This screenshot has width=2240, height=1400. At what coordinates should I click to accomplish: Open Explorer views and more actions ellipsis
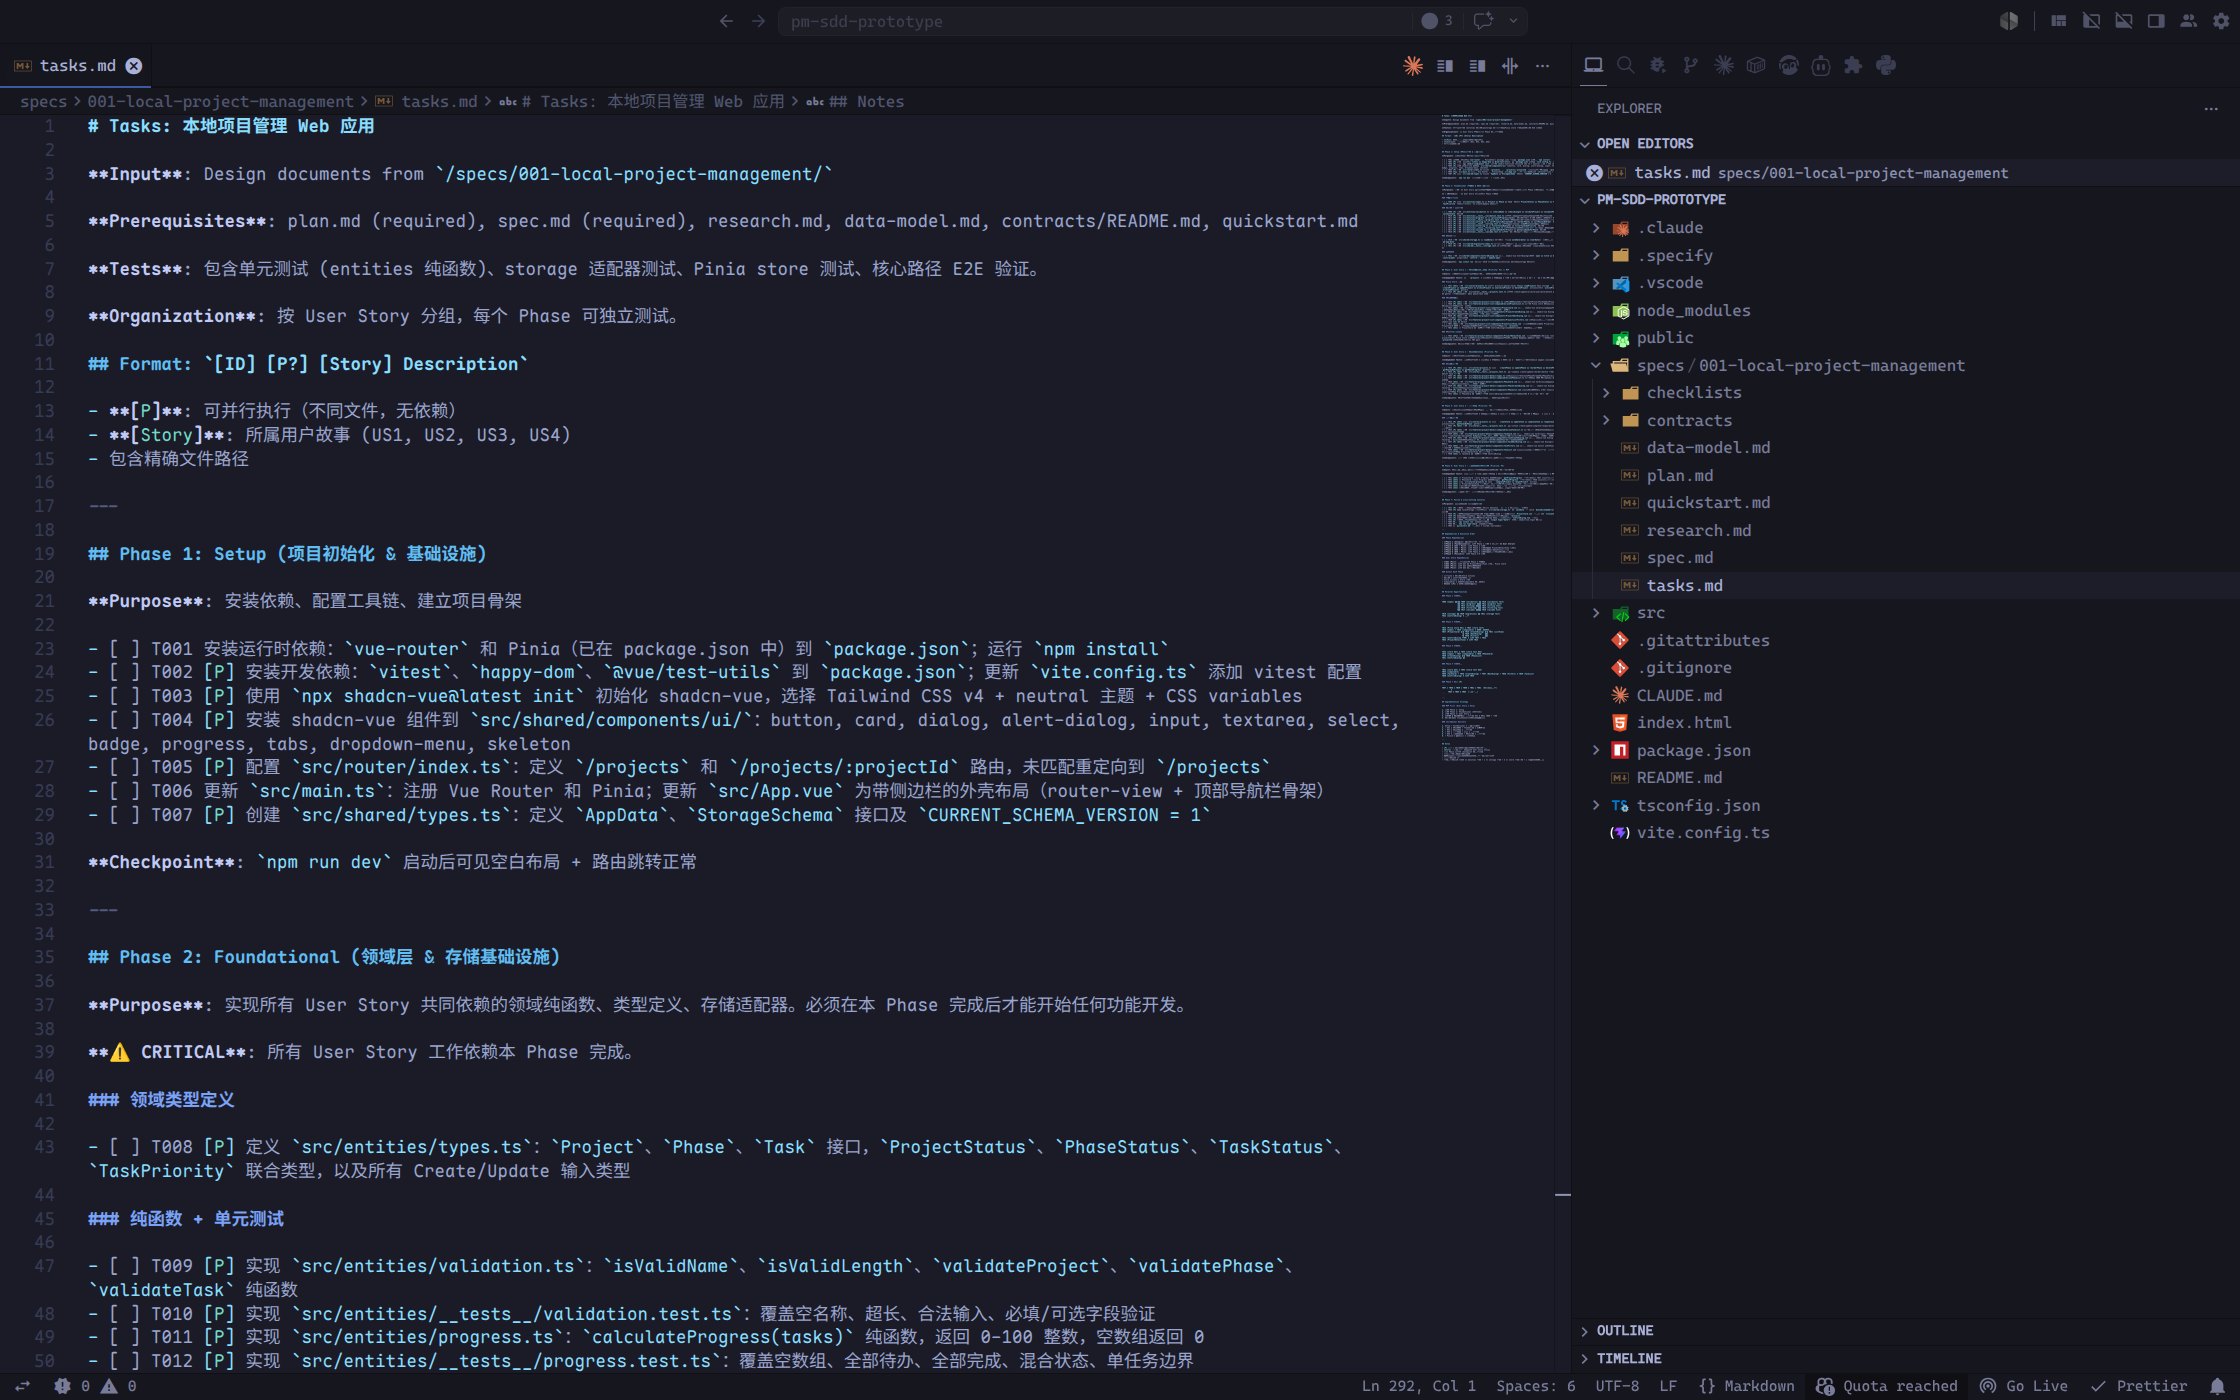pyautogui.click(x=2211, y=108)
